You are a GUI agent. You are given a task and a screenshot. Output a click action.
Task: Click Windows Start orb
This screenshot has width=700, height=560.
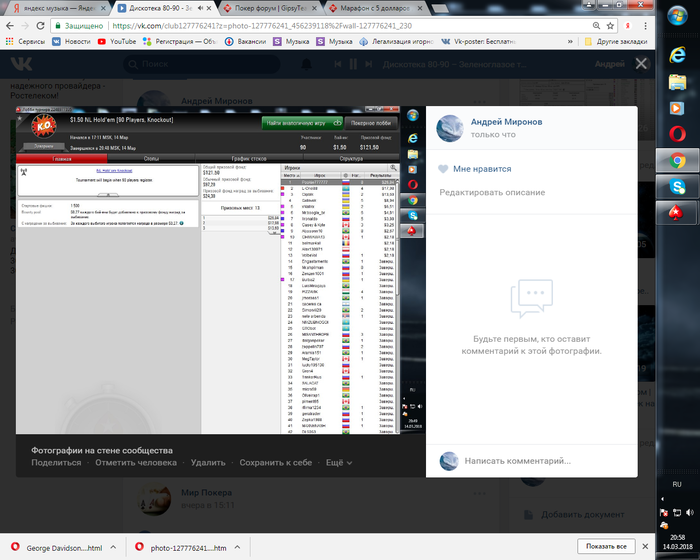coord(677,16)
